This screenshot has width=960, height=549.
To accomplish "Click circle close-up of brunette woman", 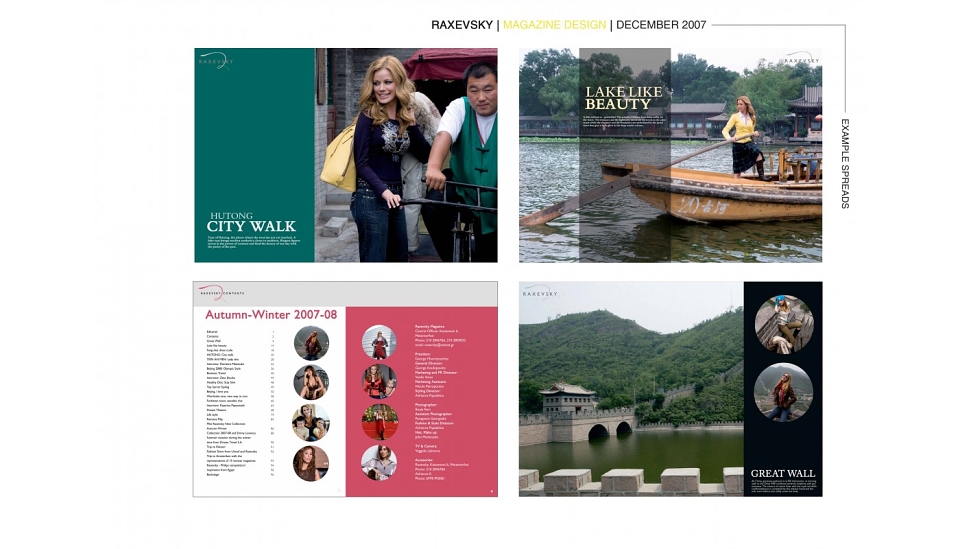I will [311, 463].
